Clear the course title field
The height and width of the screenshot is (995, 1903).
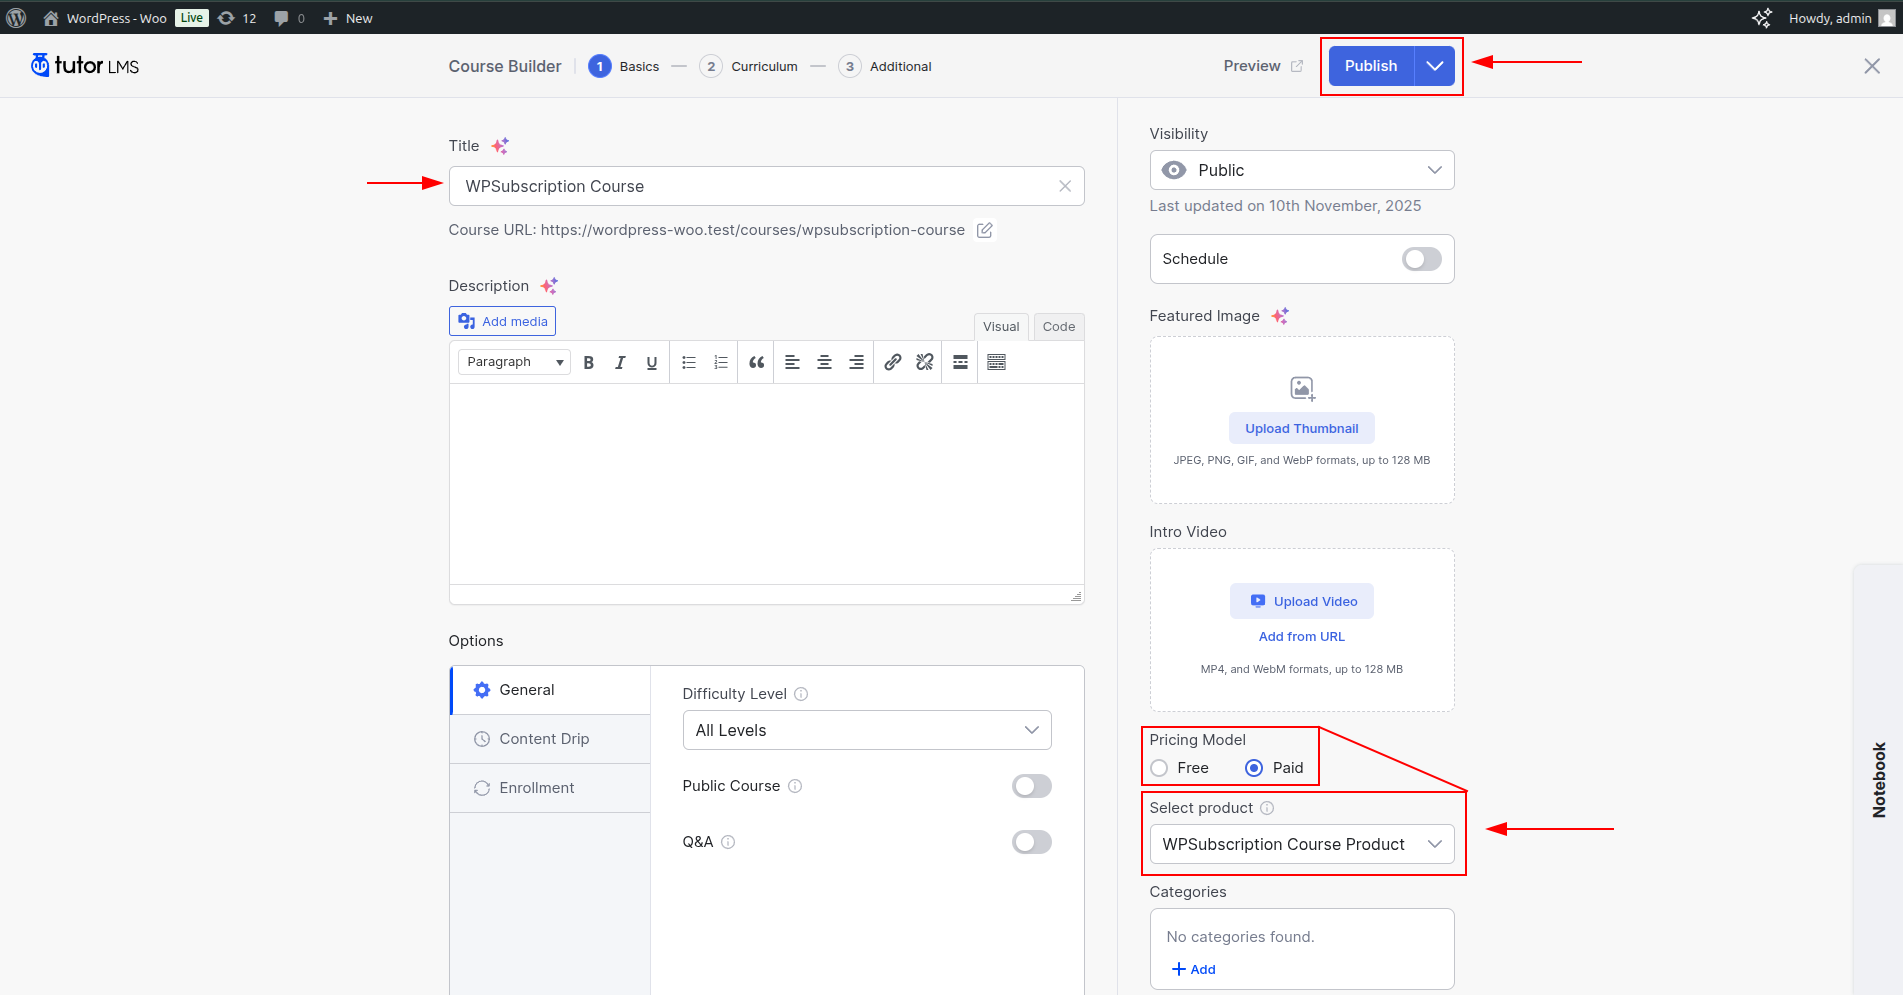(x=1065, y=186)
